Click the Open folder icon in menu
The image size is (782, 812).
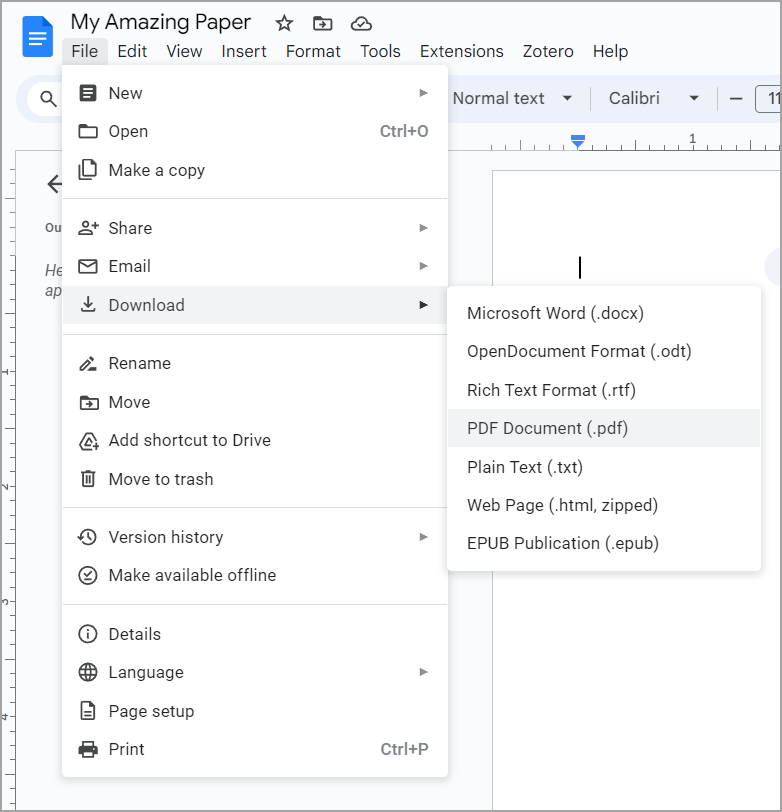pyautogui.click(x=88, y=132)
